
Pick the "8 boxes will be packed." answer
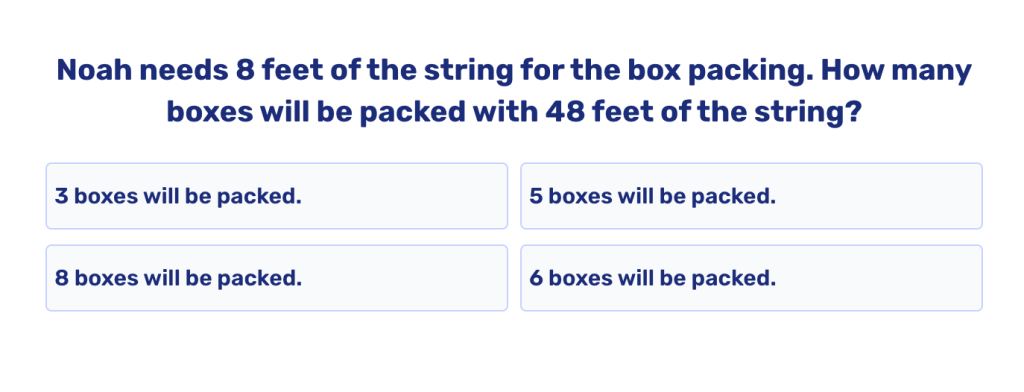(x=276, y=278)
